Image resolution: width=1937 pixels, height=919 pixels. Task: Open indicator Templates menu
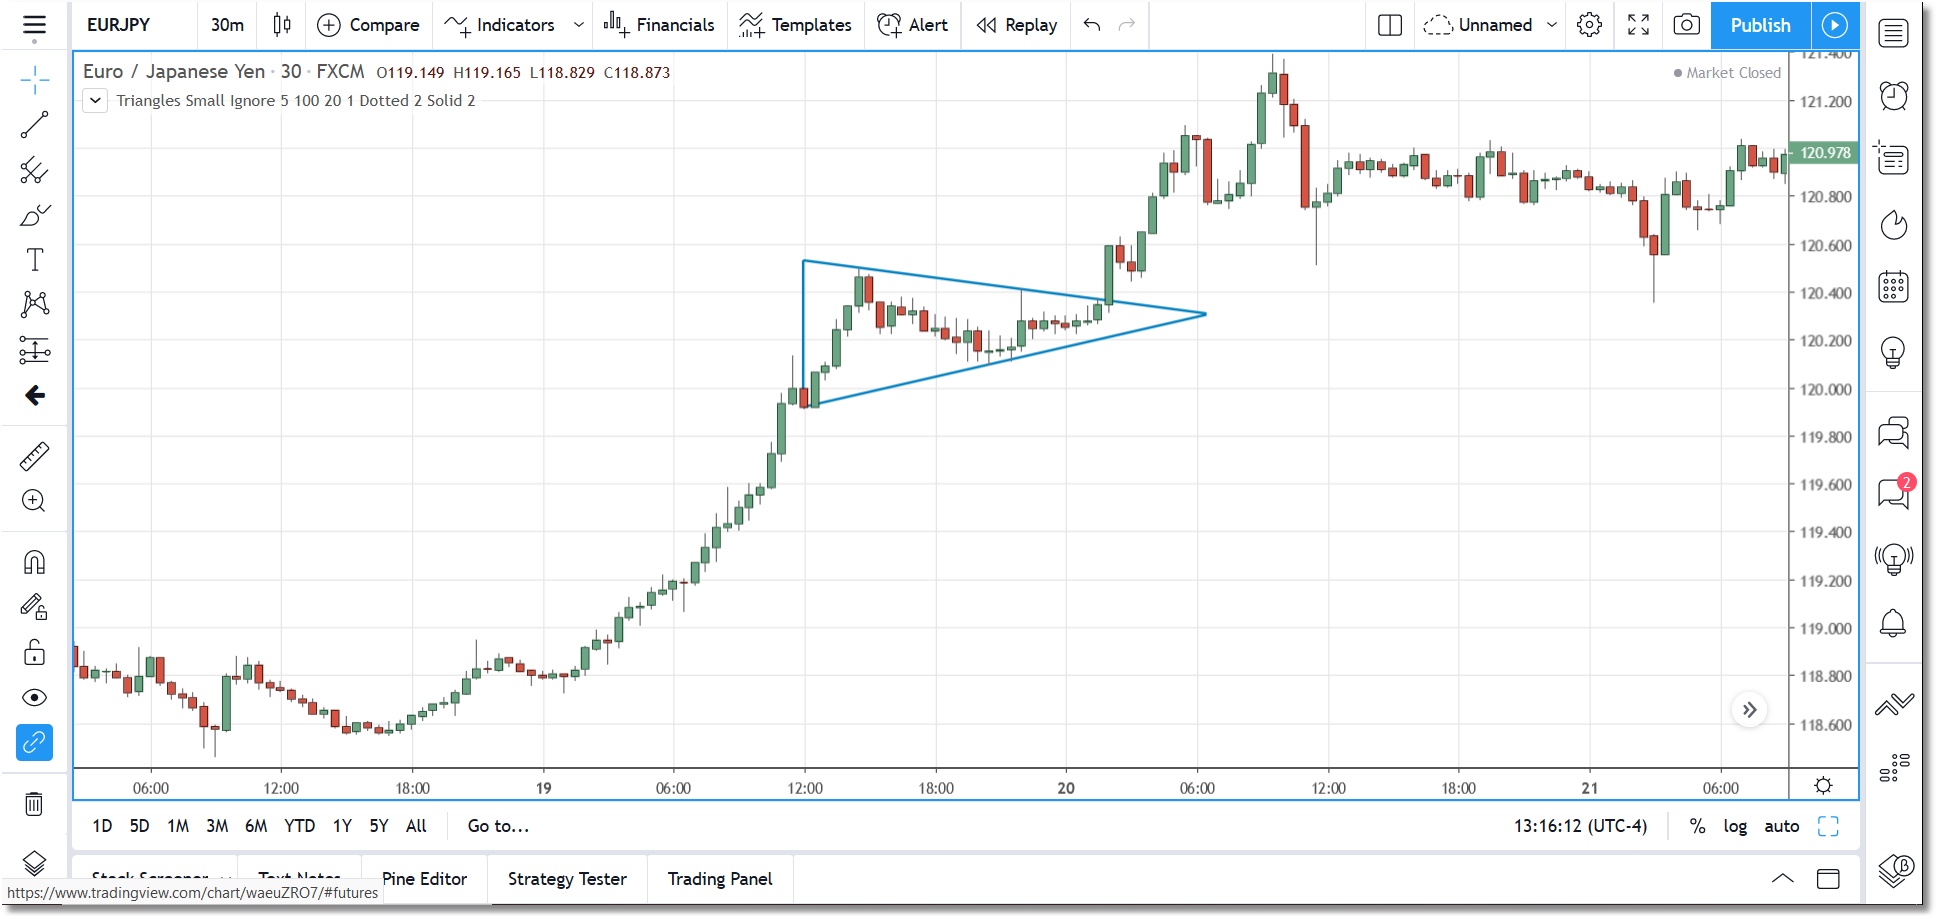click(795, 25)
